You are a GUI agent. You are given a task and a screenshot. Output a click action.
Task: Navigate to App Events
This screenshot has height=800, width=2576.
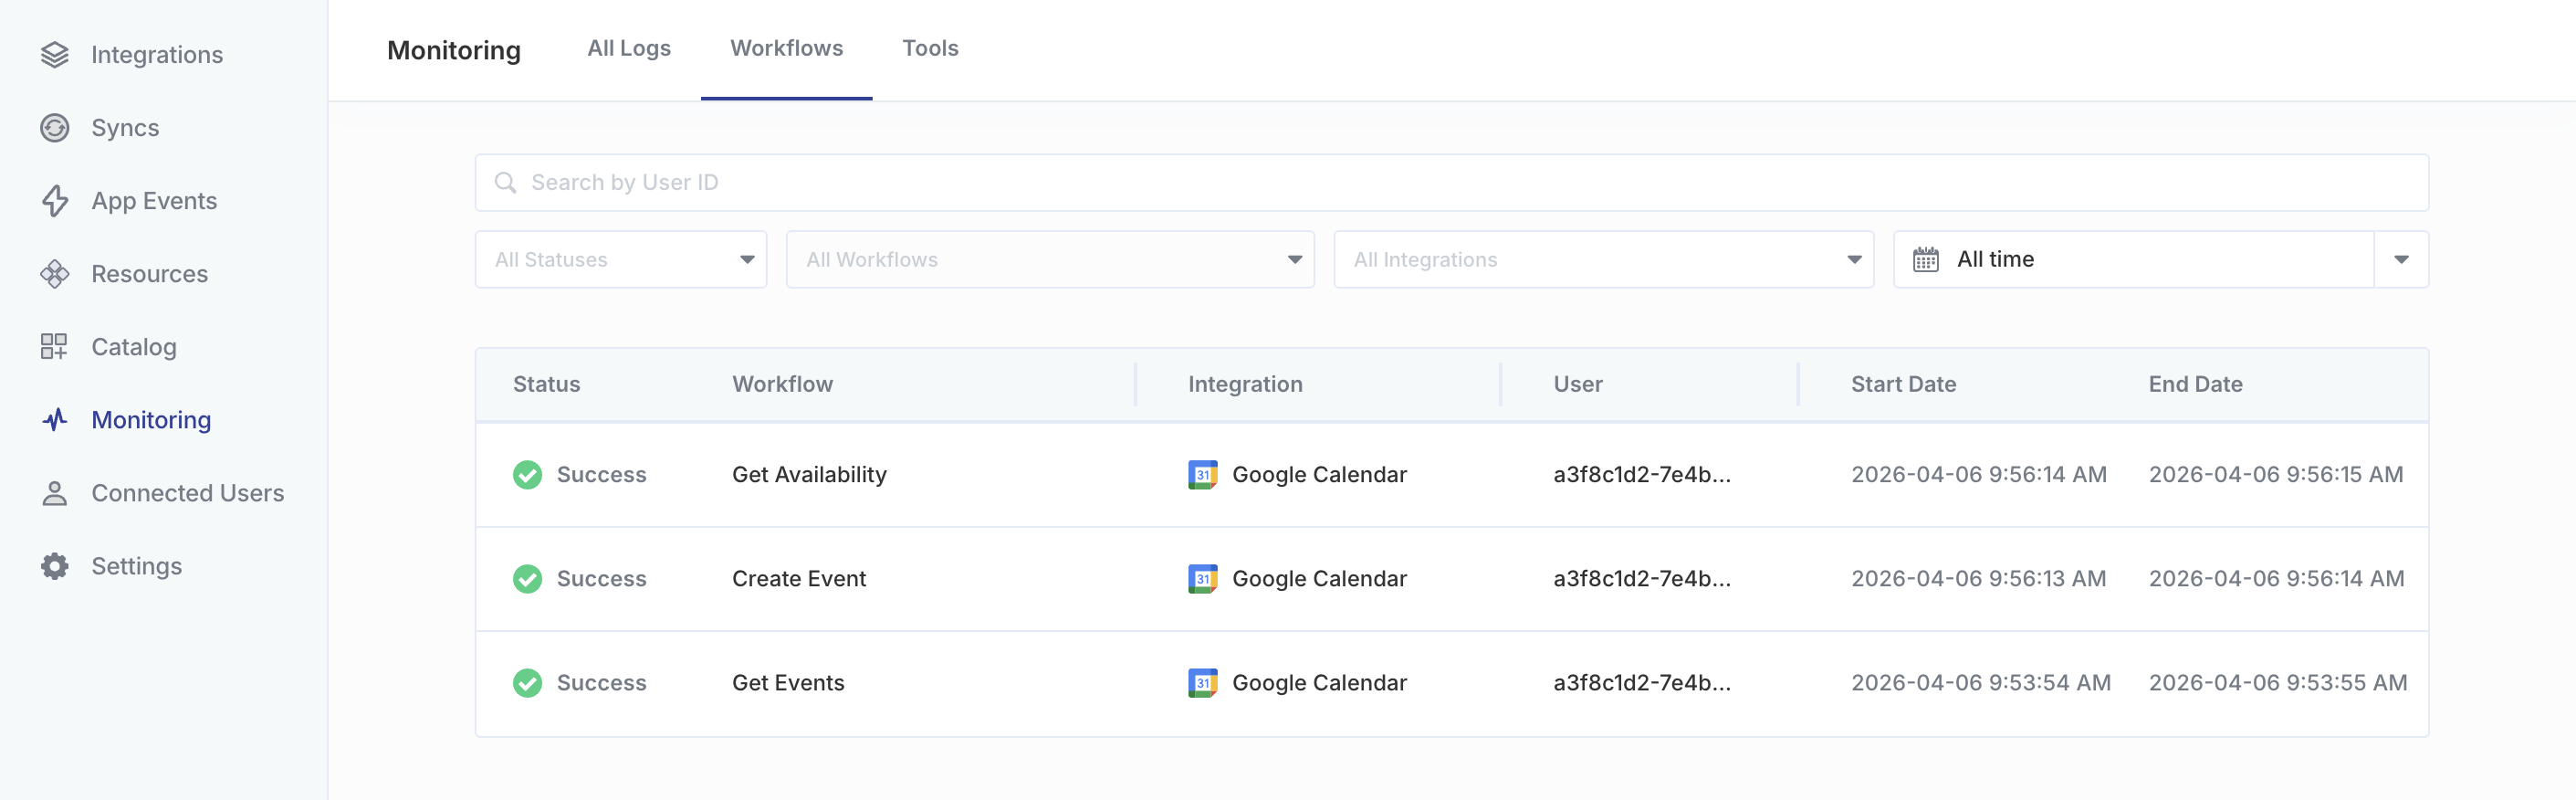point(130,201)
